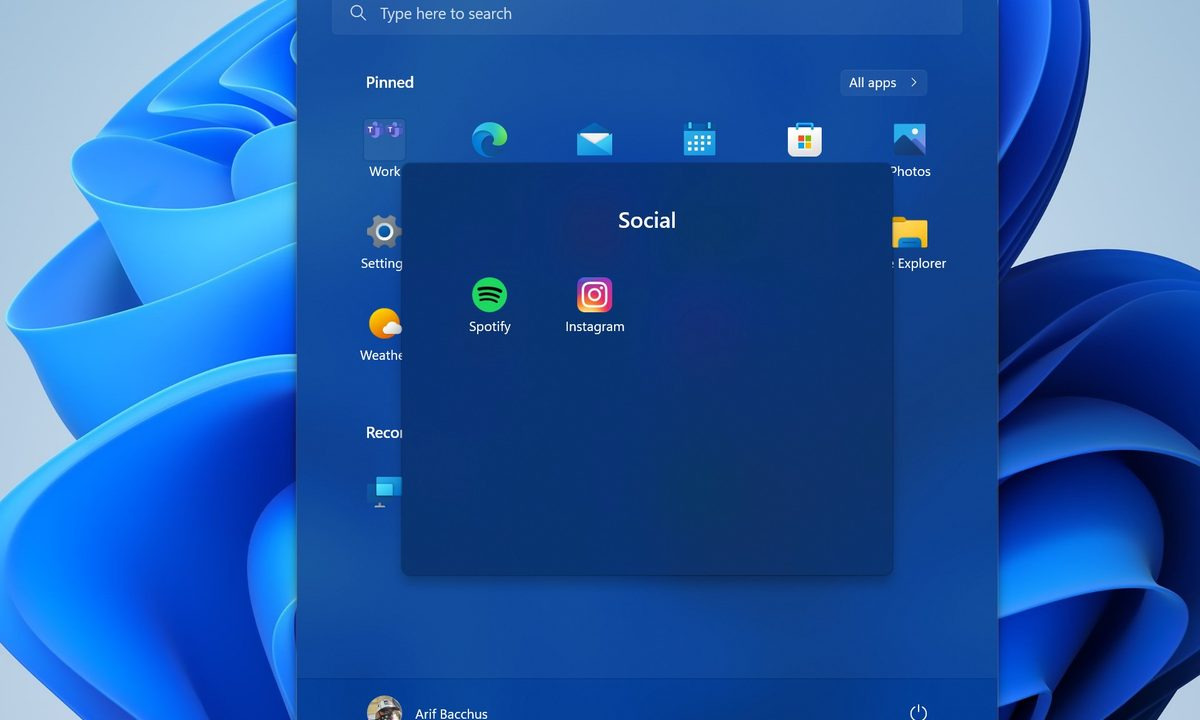This screenshot has width=1200, height=720.
Task: Focus the Type here to search box
Action: [x=647, y=14]
